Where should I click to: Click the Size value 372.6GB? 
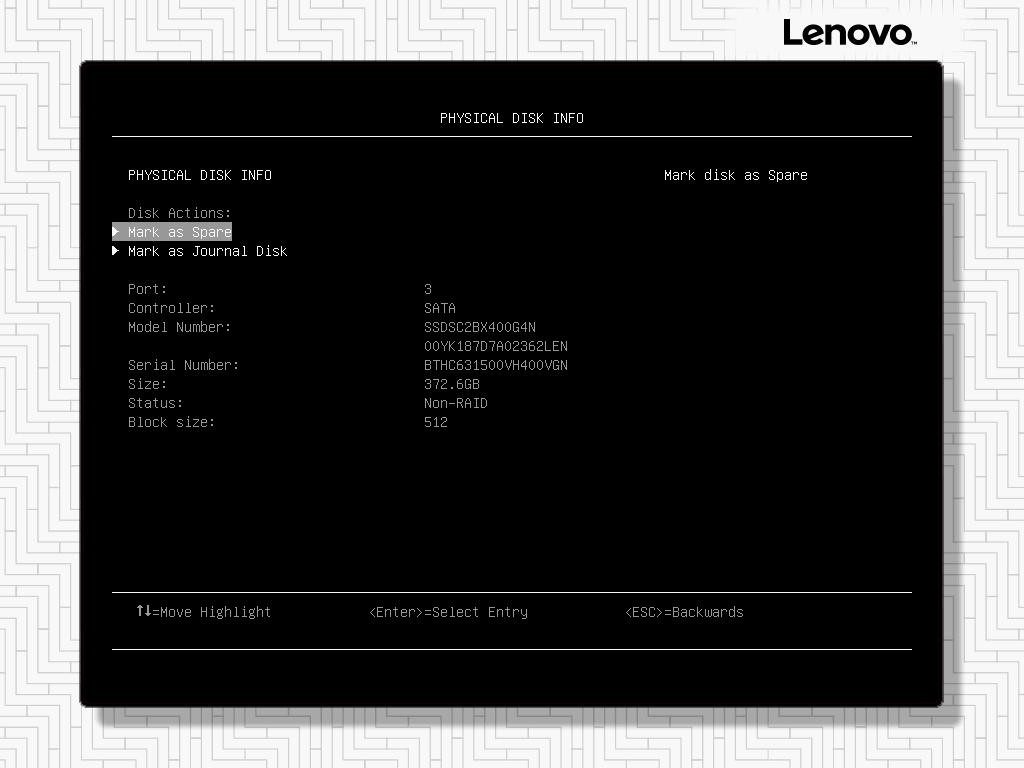click(452, 384)
